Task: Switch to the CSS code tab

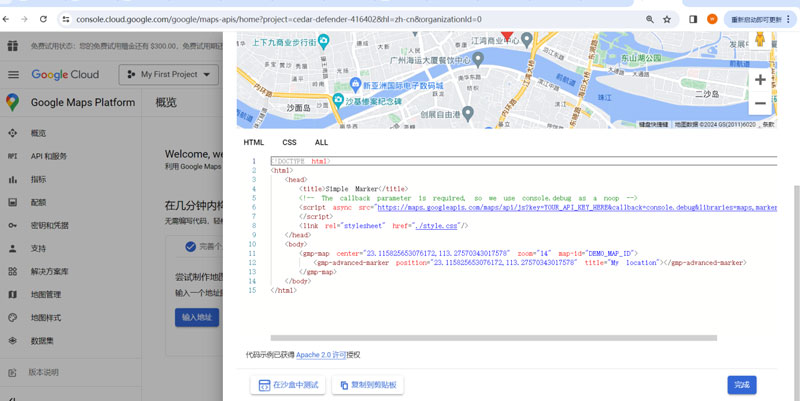Action: 289,143
